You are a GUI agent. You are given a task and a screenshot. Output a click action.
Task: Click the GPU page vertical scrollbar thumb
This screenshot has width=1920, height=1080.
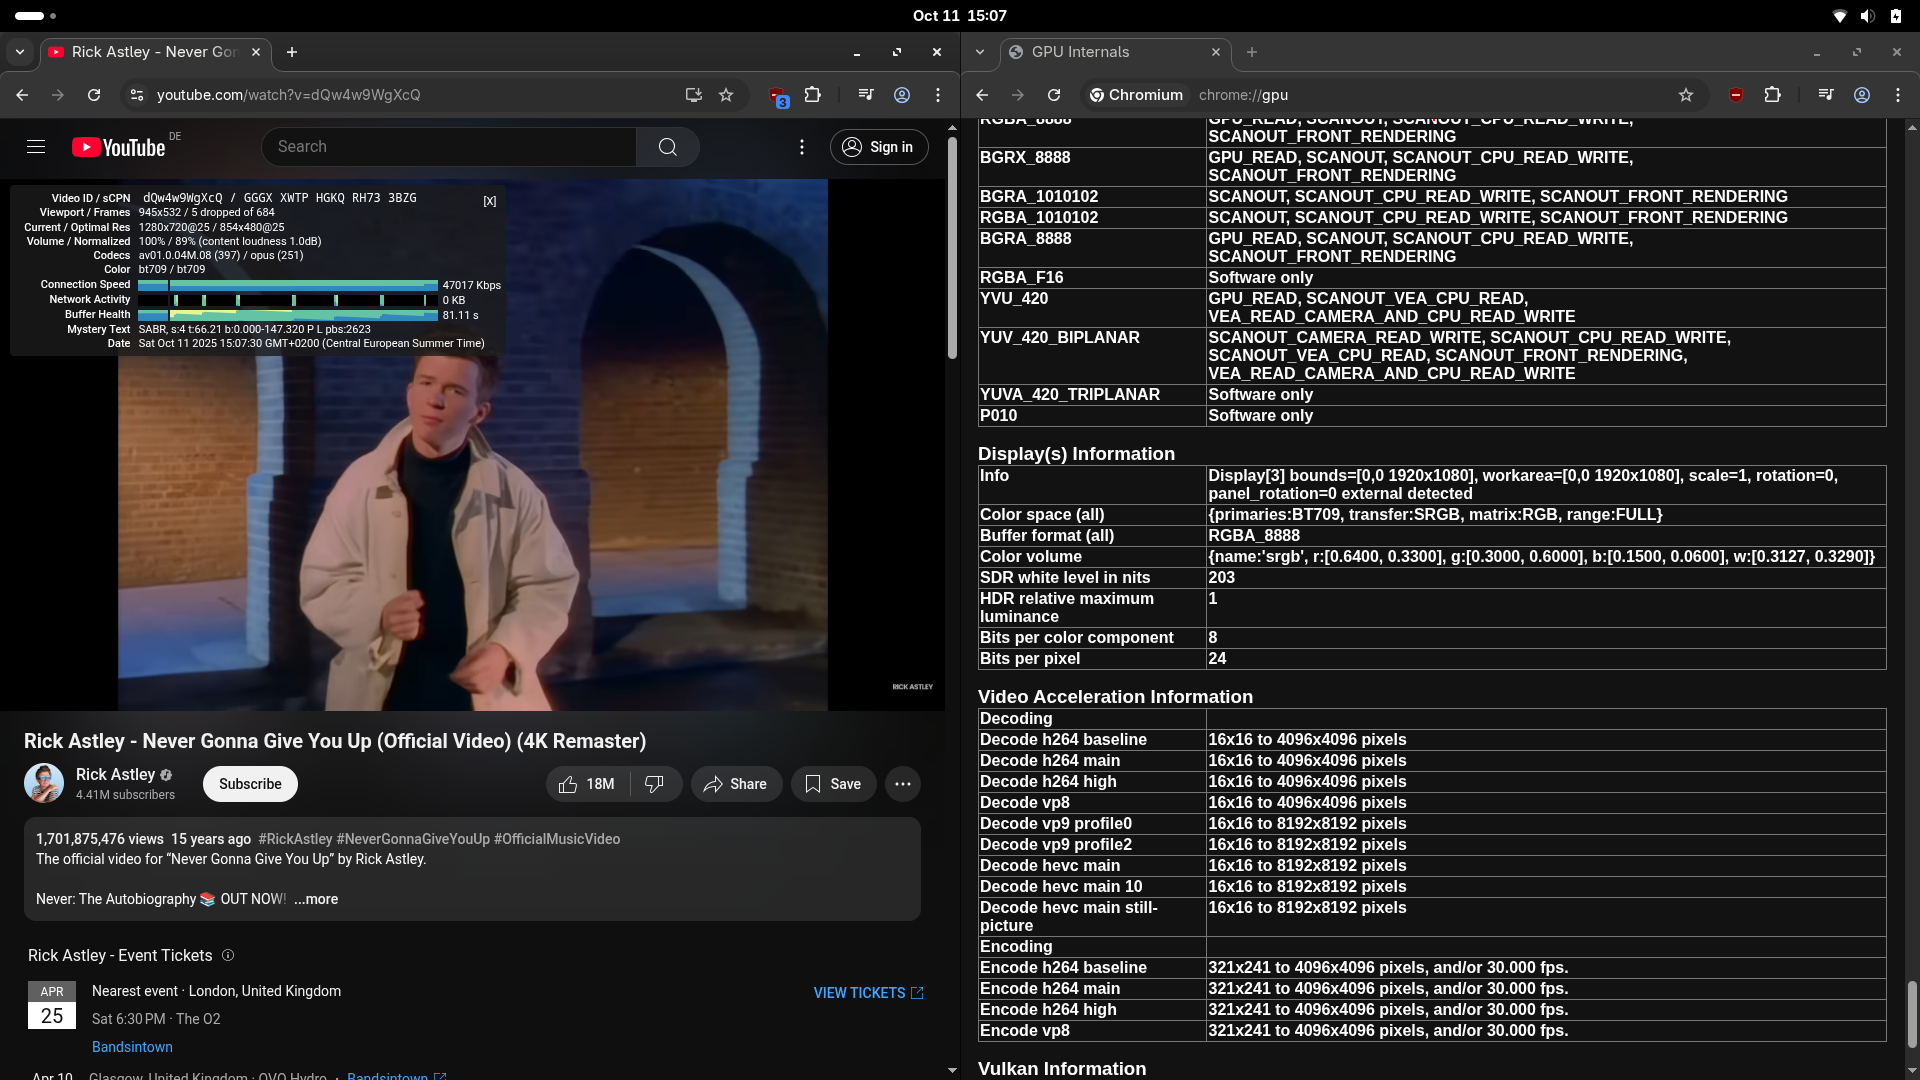click(1912, 1012)
